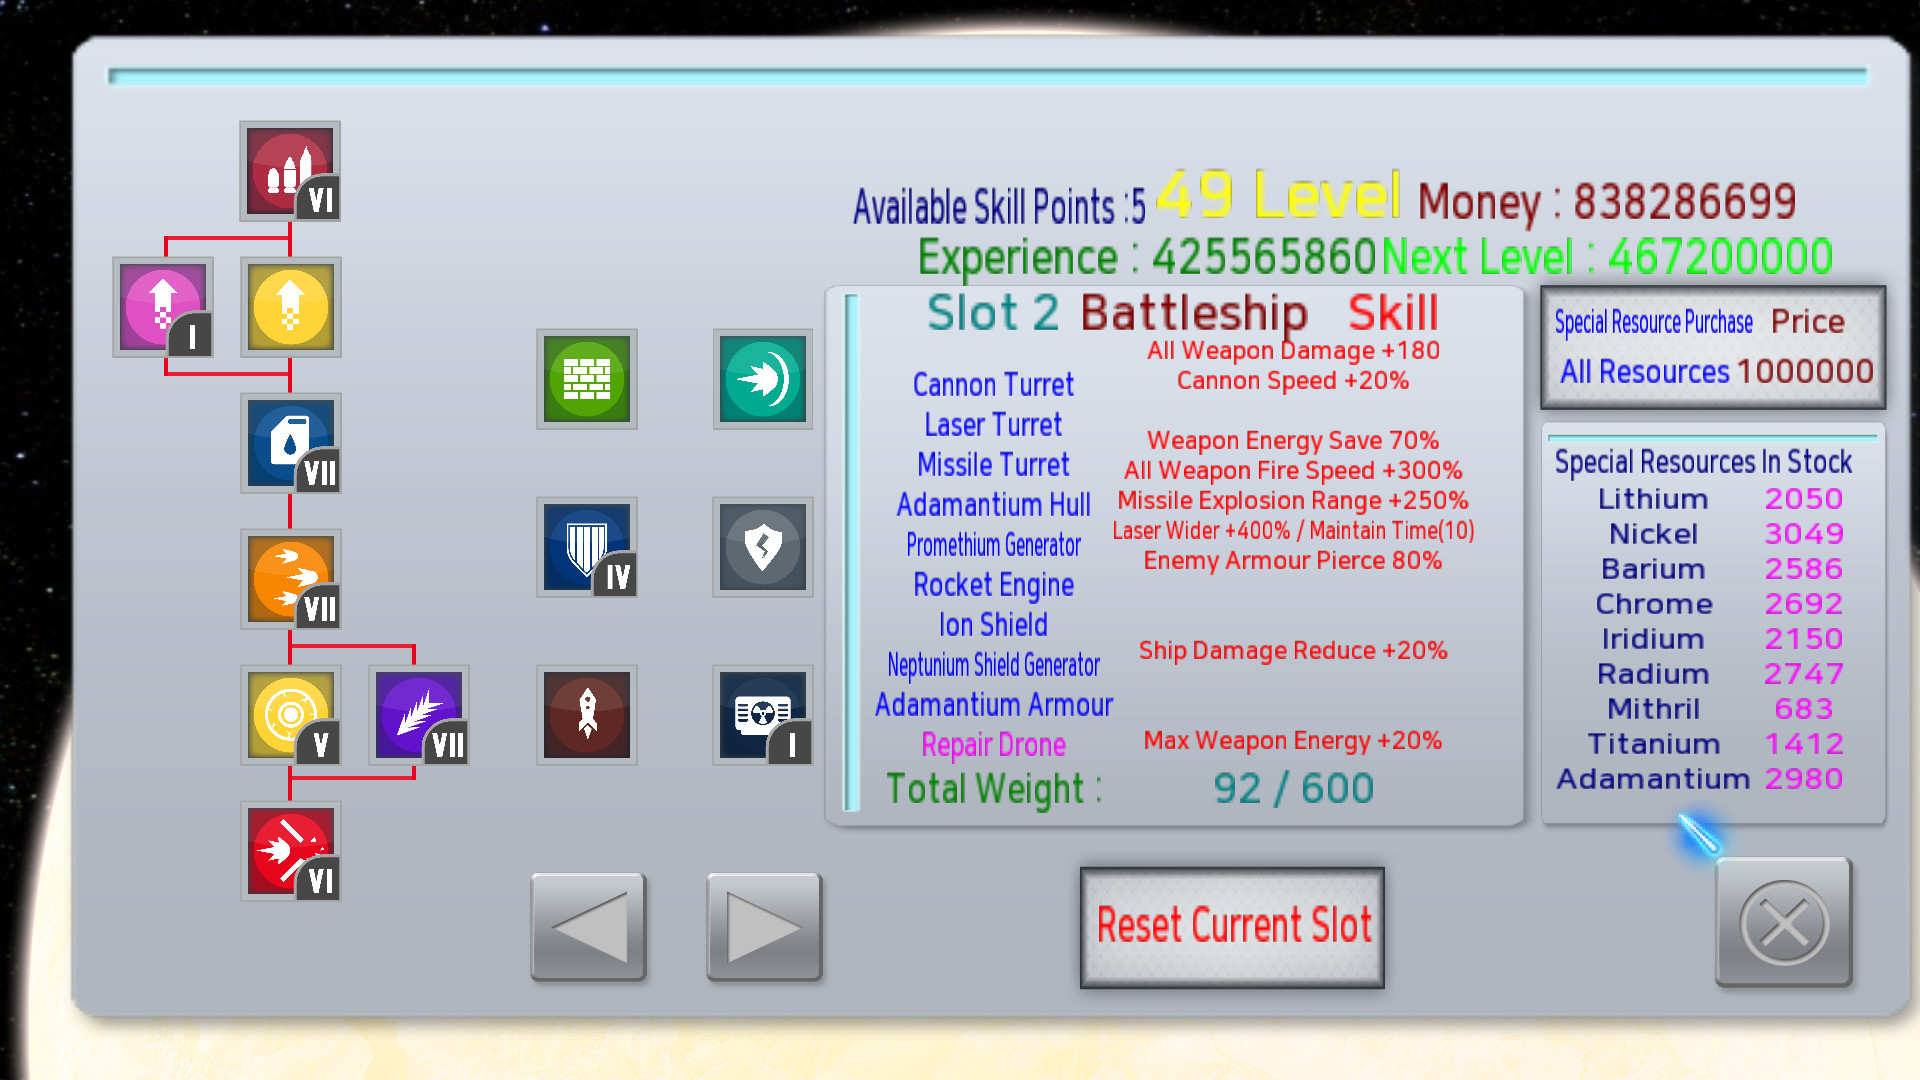1920x1080 pixels.
Task: Close the skill panel with X button
Action: (x=1784, y=923)
